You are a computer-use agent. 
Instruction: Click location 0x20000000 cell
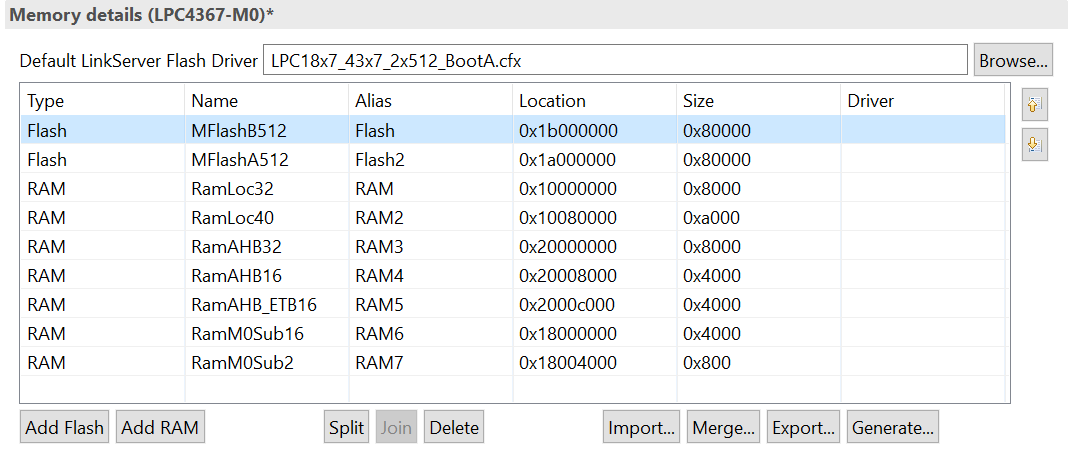(x=594, y=246)
